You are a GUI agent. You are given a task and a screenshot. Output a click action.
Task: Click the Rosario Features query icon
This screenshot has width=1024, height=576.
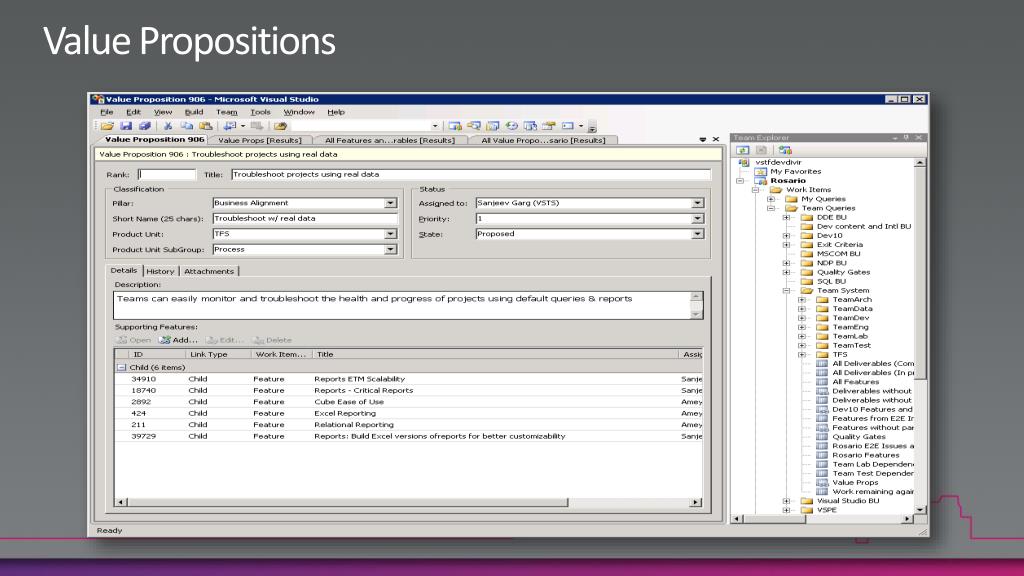point(822,455)
